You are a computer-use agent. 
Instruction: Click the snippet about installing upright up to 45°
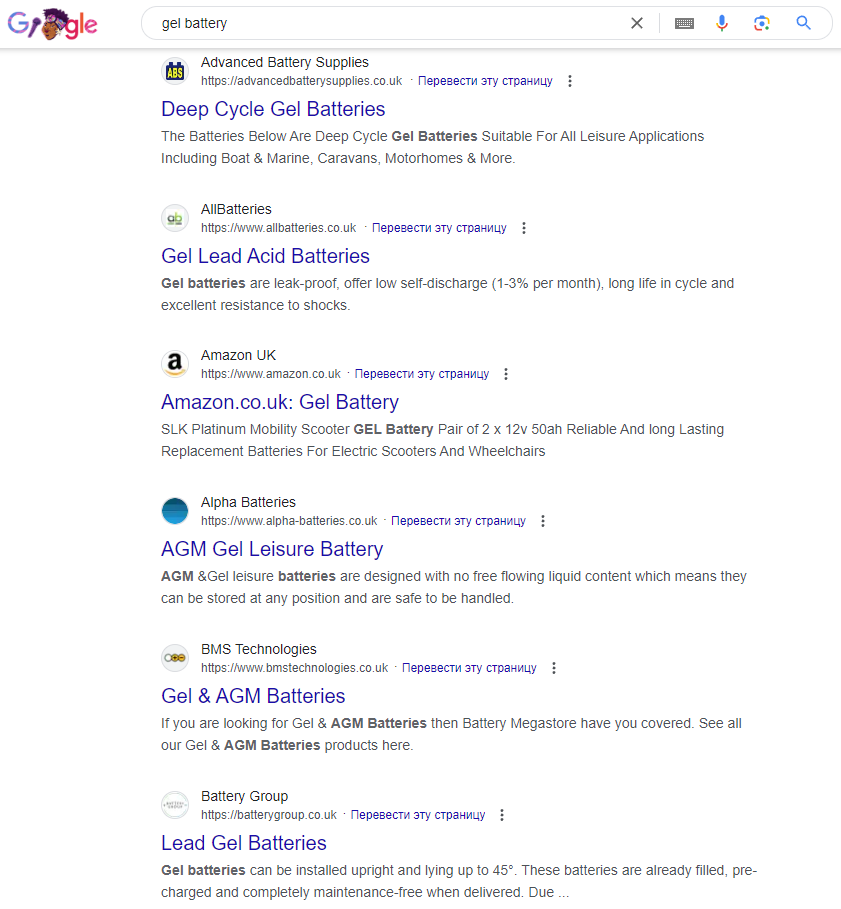[459, 881]
